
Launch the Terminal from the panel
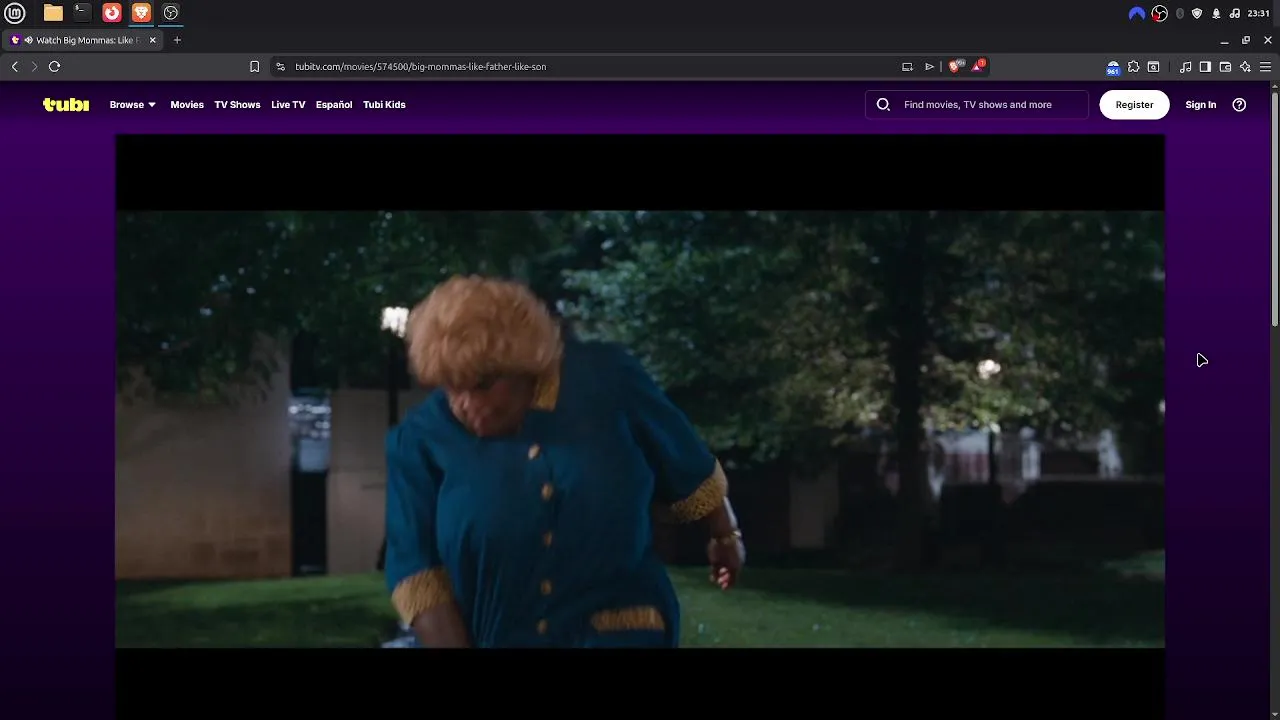82,13
